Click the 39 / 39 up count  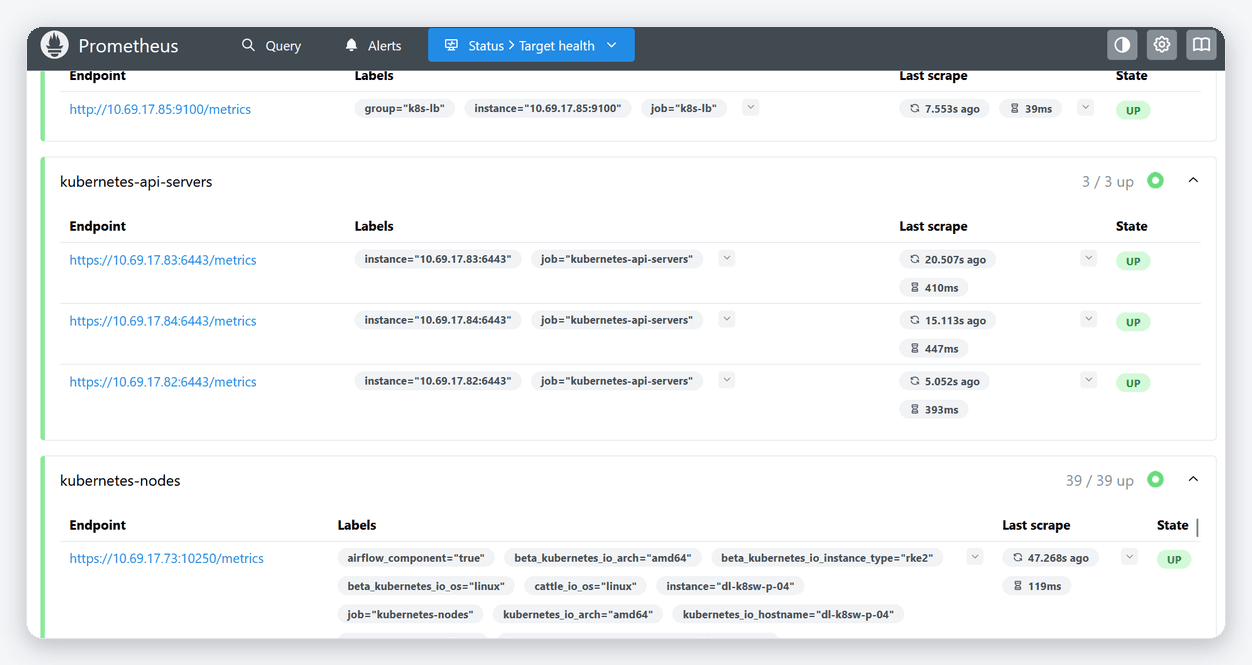(x=1100, y=481)
